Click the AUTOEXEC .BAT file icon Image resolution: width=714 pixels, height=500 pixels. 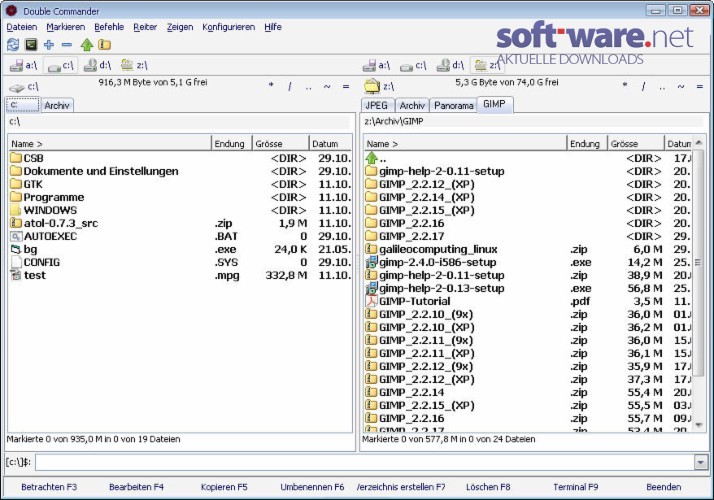16,236
